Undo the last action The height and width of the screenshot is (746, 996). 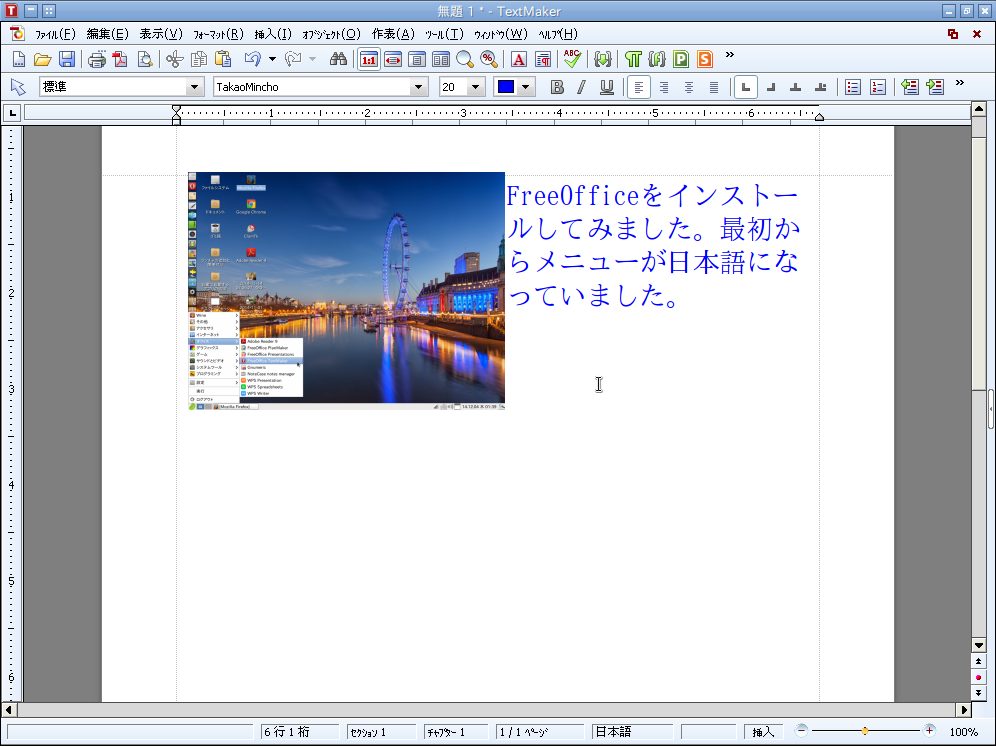(x=253, y=60)
